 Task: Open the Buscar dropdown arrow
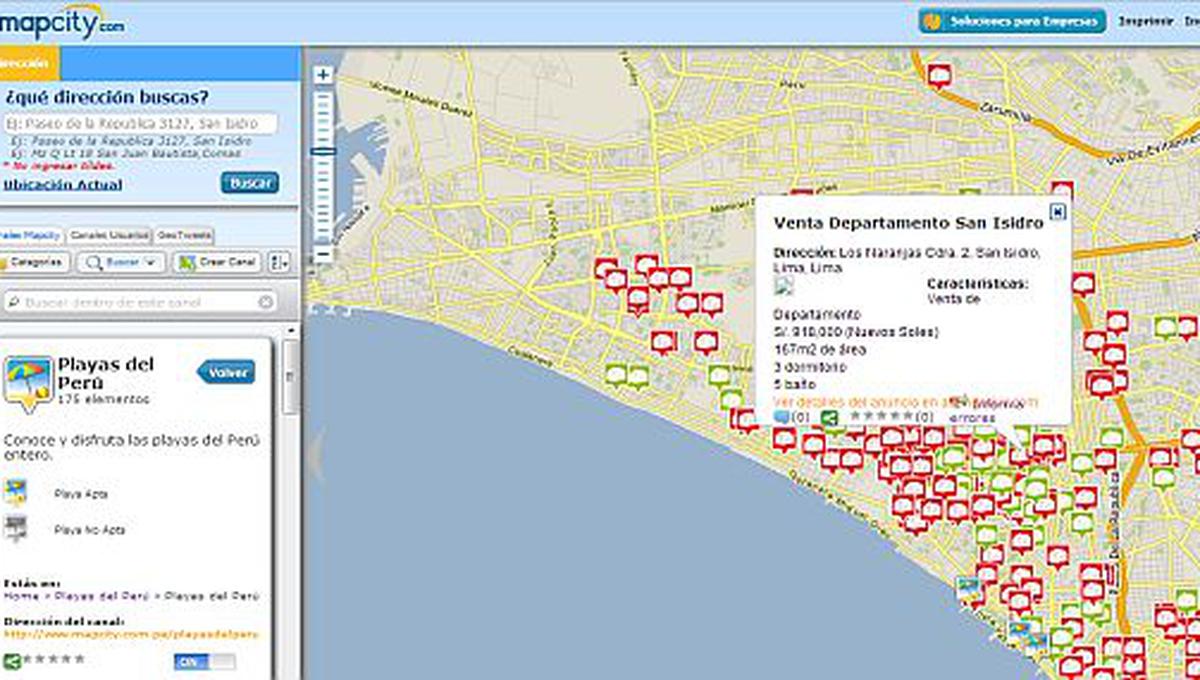150,263
